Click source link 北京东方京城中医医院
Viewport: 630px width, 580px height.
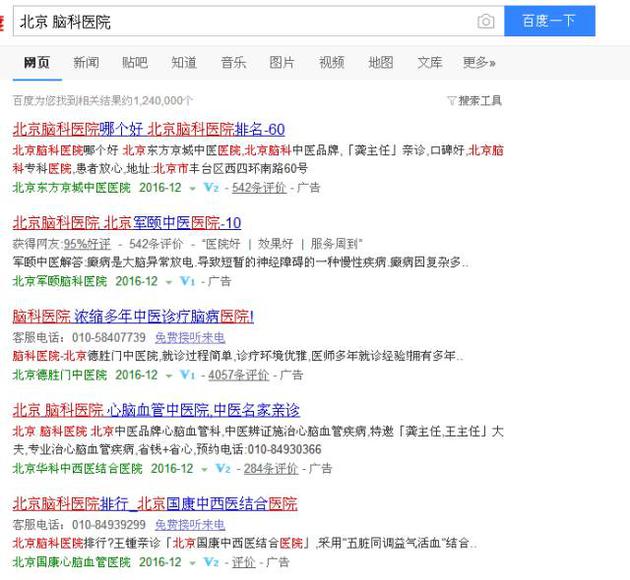tap(72, 188)
